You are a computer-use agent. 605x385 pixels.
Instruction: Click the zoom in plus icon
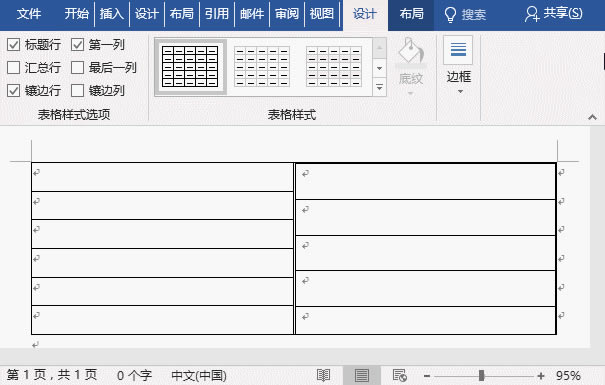[x=541, y=375]
